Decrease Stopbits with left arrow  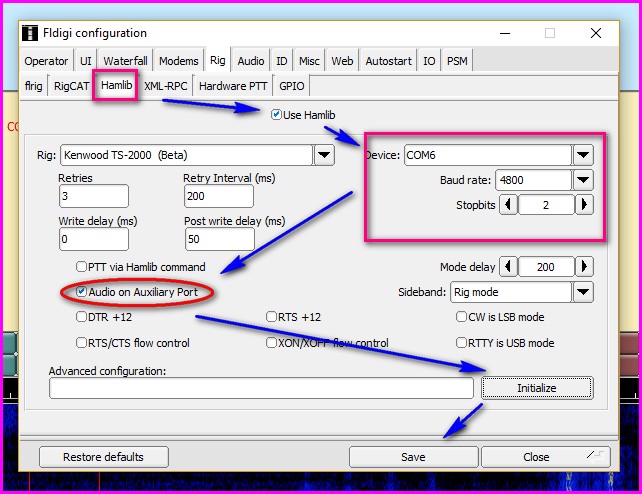(x=508, y=204)
